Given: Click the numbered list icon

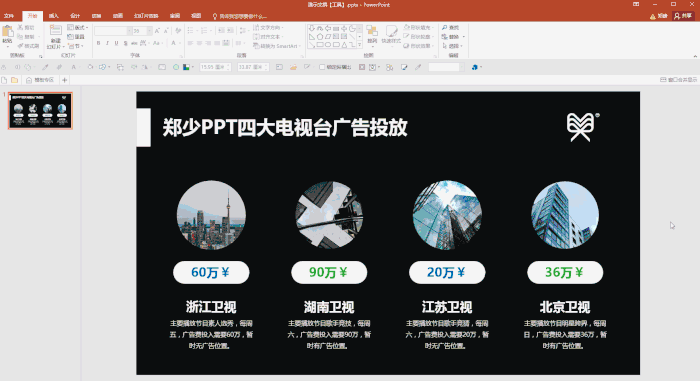Looking at the screenshot, I should (x=205, y=30).
